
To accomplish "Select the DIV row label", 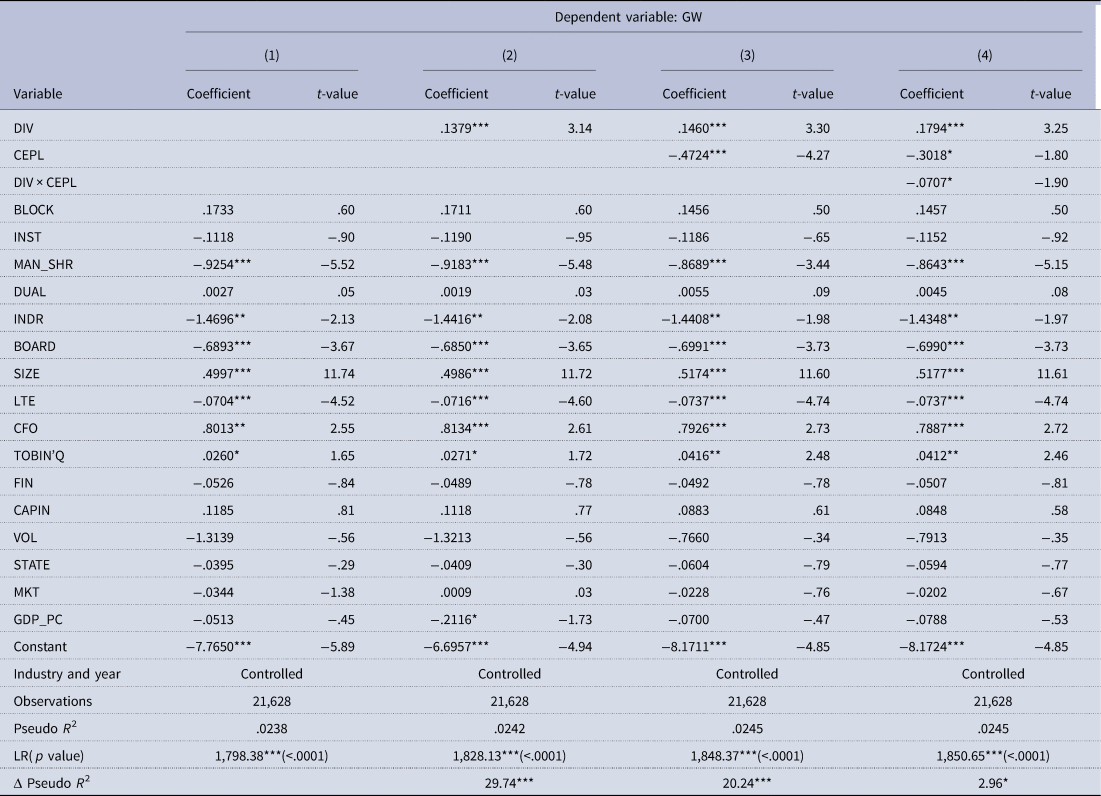I will [23, 128].
